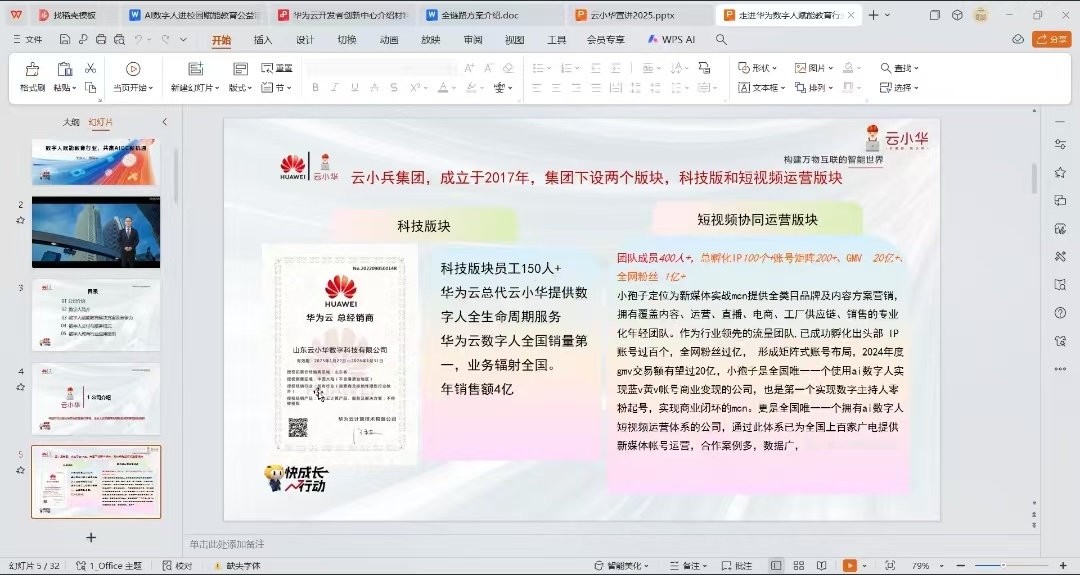Click the Reset (重置) slide icon
Viewport: 1080px width, 575px height.
[x=277, y=68]
